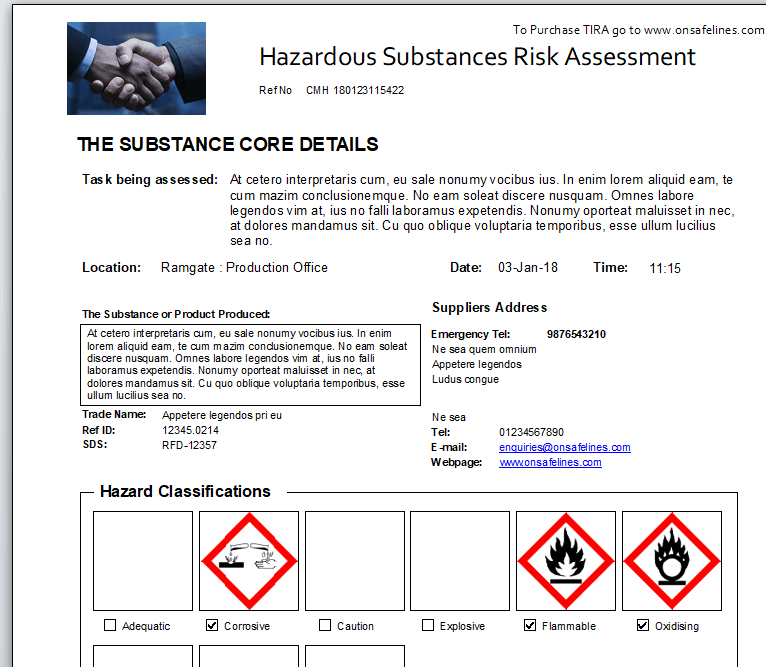Click address line 'Ludus congue'

pyautogui.click(x=466, y=380)
